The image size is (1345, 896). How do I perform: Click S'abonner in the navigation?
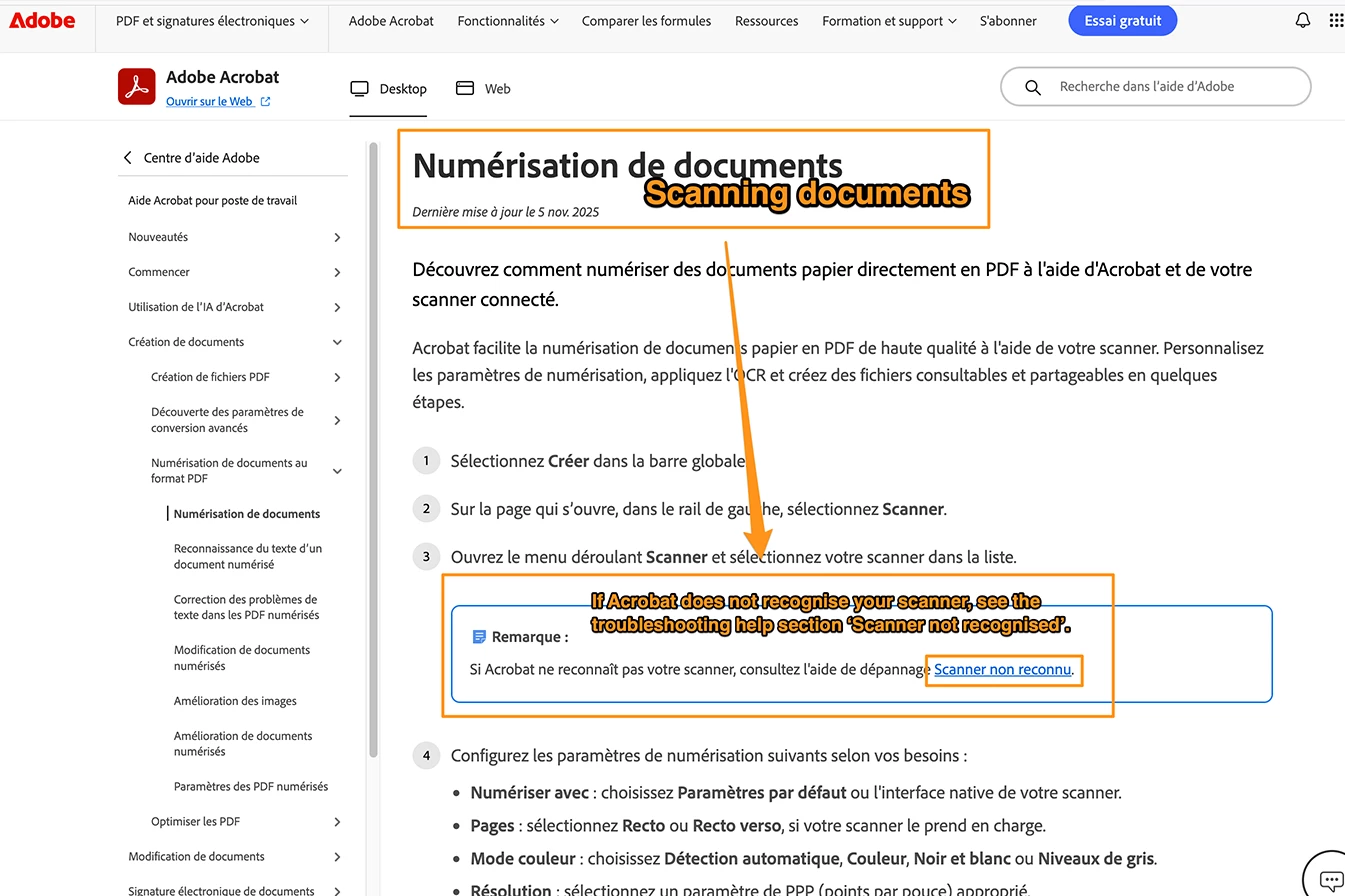coord(1008,21)
